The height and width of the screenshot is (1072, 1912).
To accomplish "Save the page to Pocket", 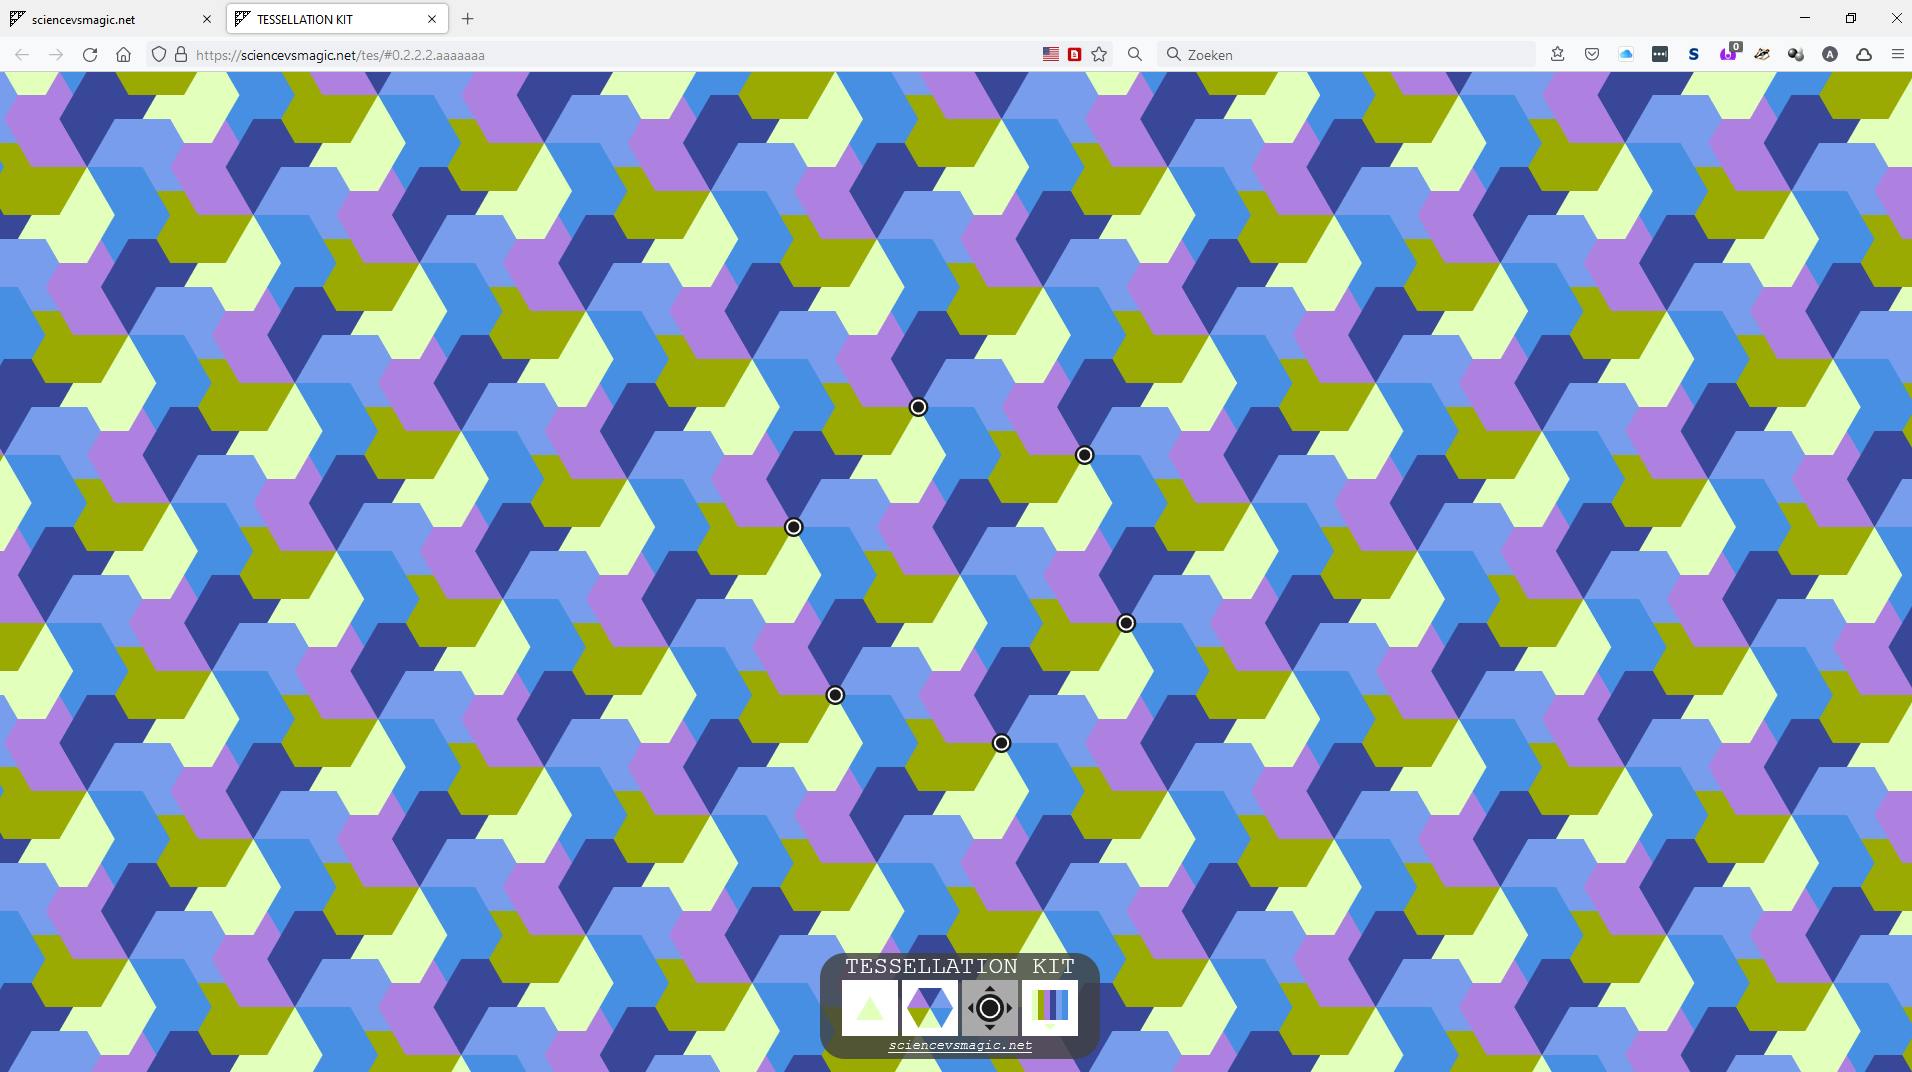I will (x=1592, y=55).
